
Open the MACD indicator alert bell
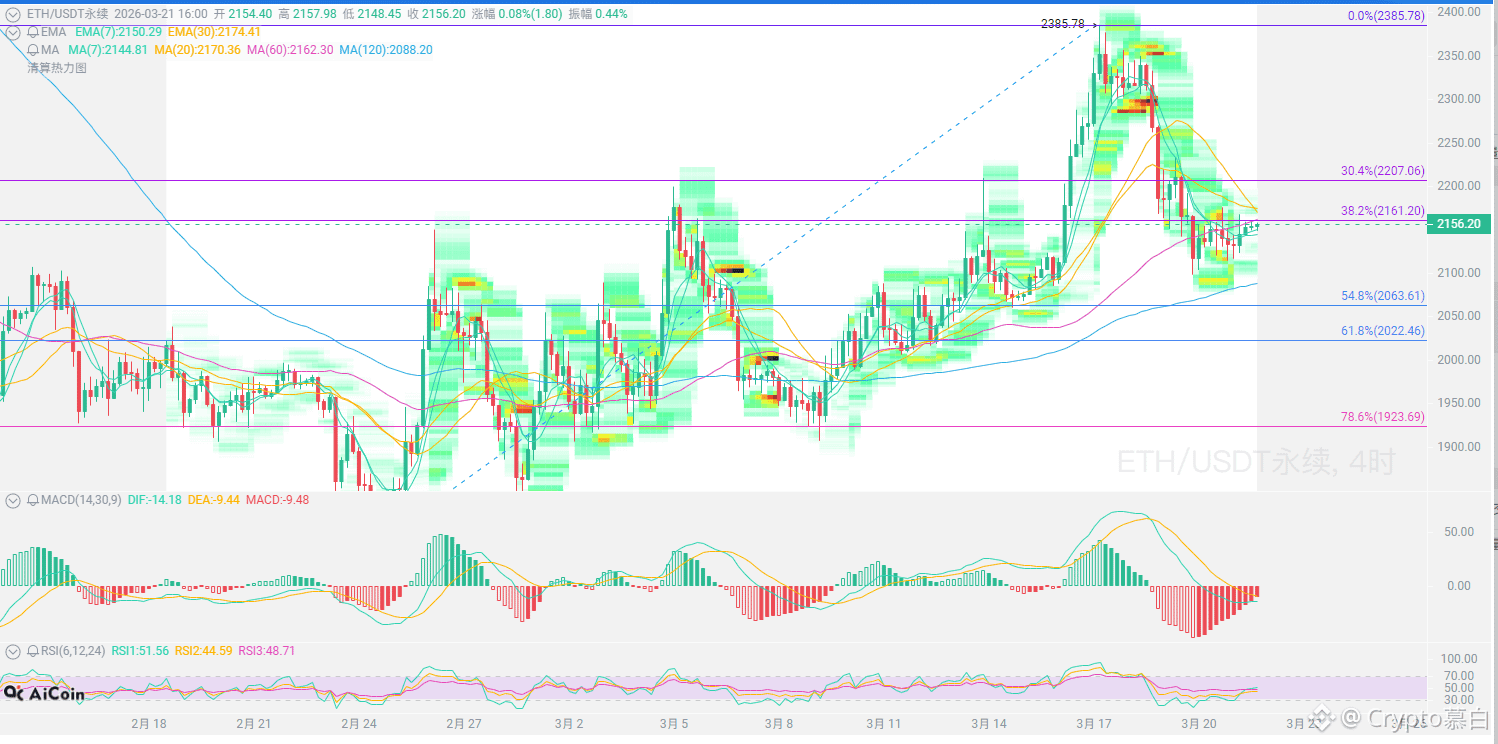click(x=34, y=499)
